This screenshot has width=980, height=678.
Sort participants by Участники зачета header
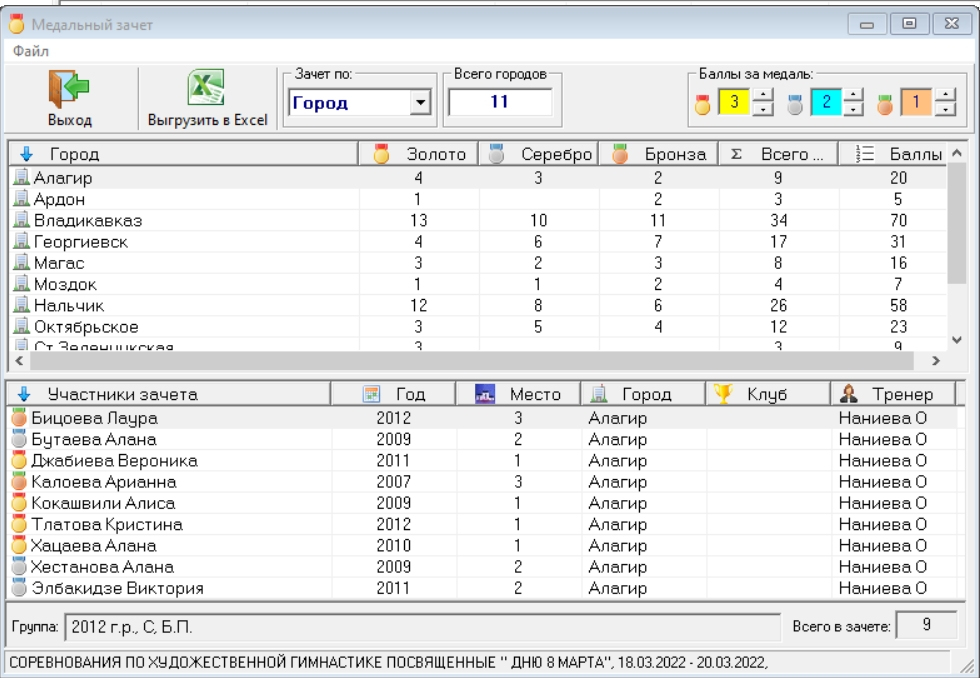(122, 394)
